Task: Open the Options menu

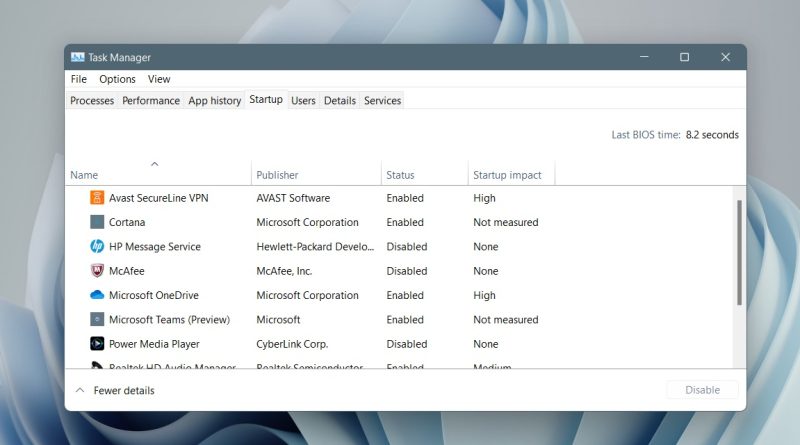Action: [117, 79]
